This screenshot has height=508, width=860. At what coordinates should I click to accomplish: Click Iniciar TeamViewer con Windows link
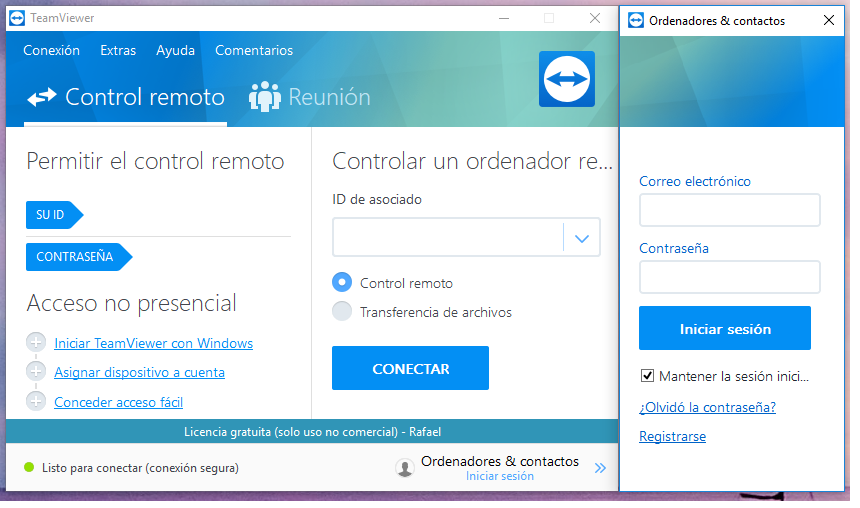coord(154,343)
